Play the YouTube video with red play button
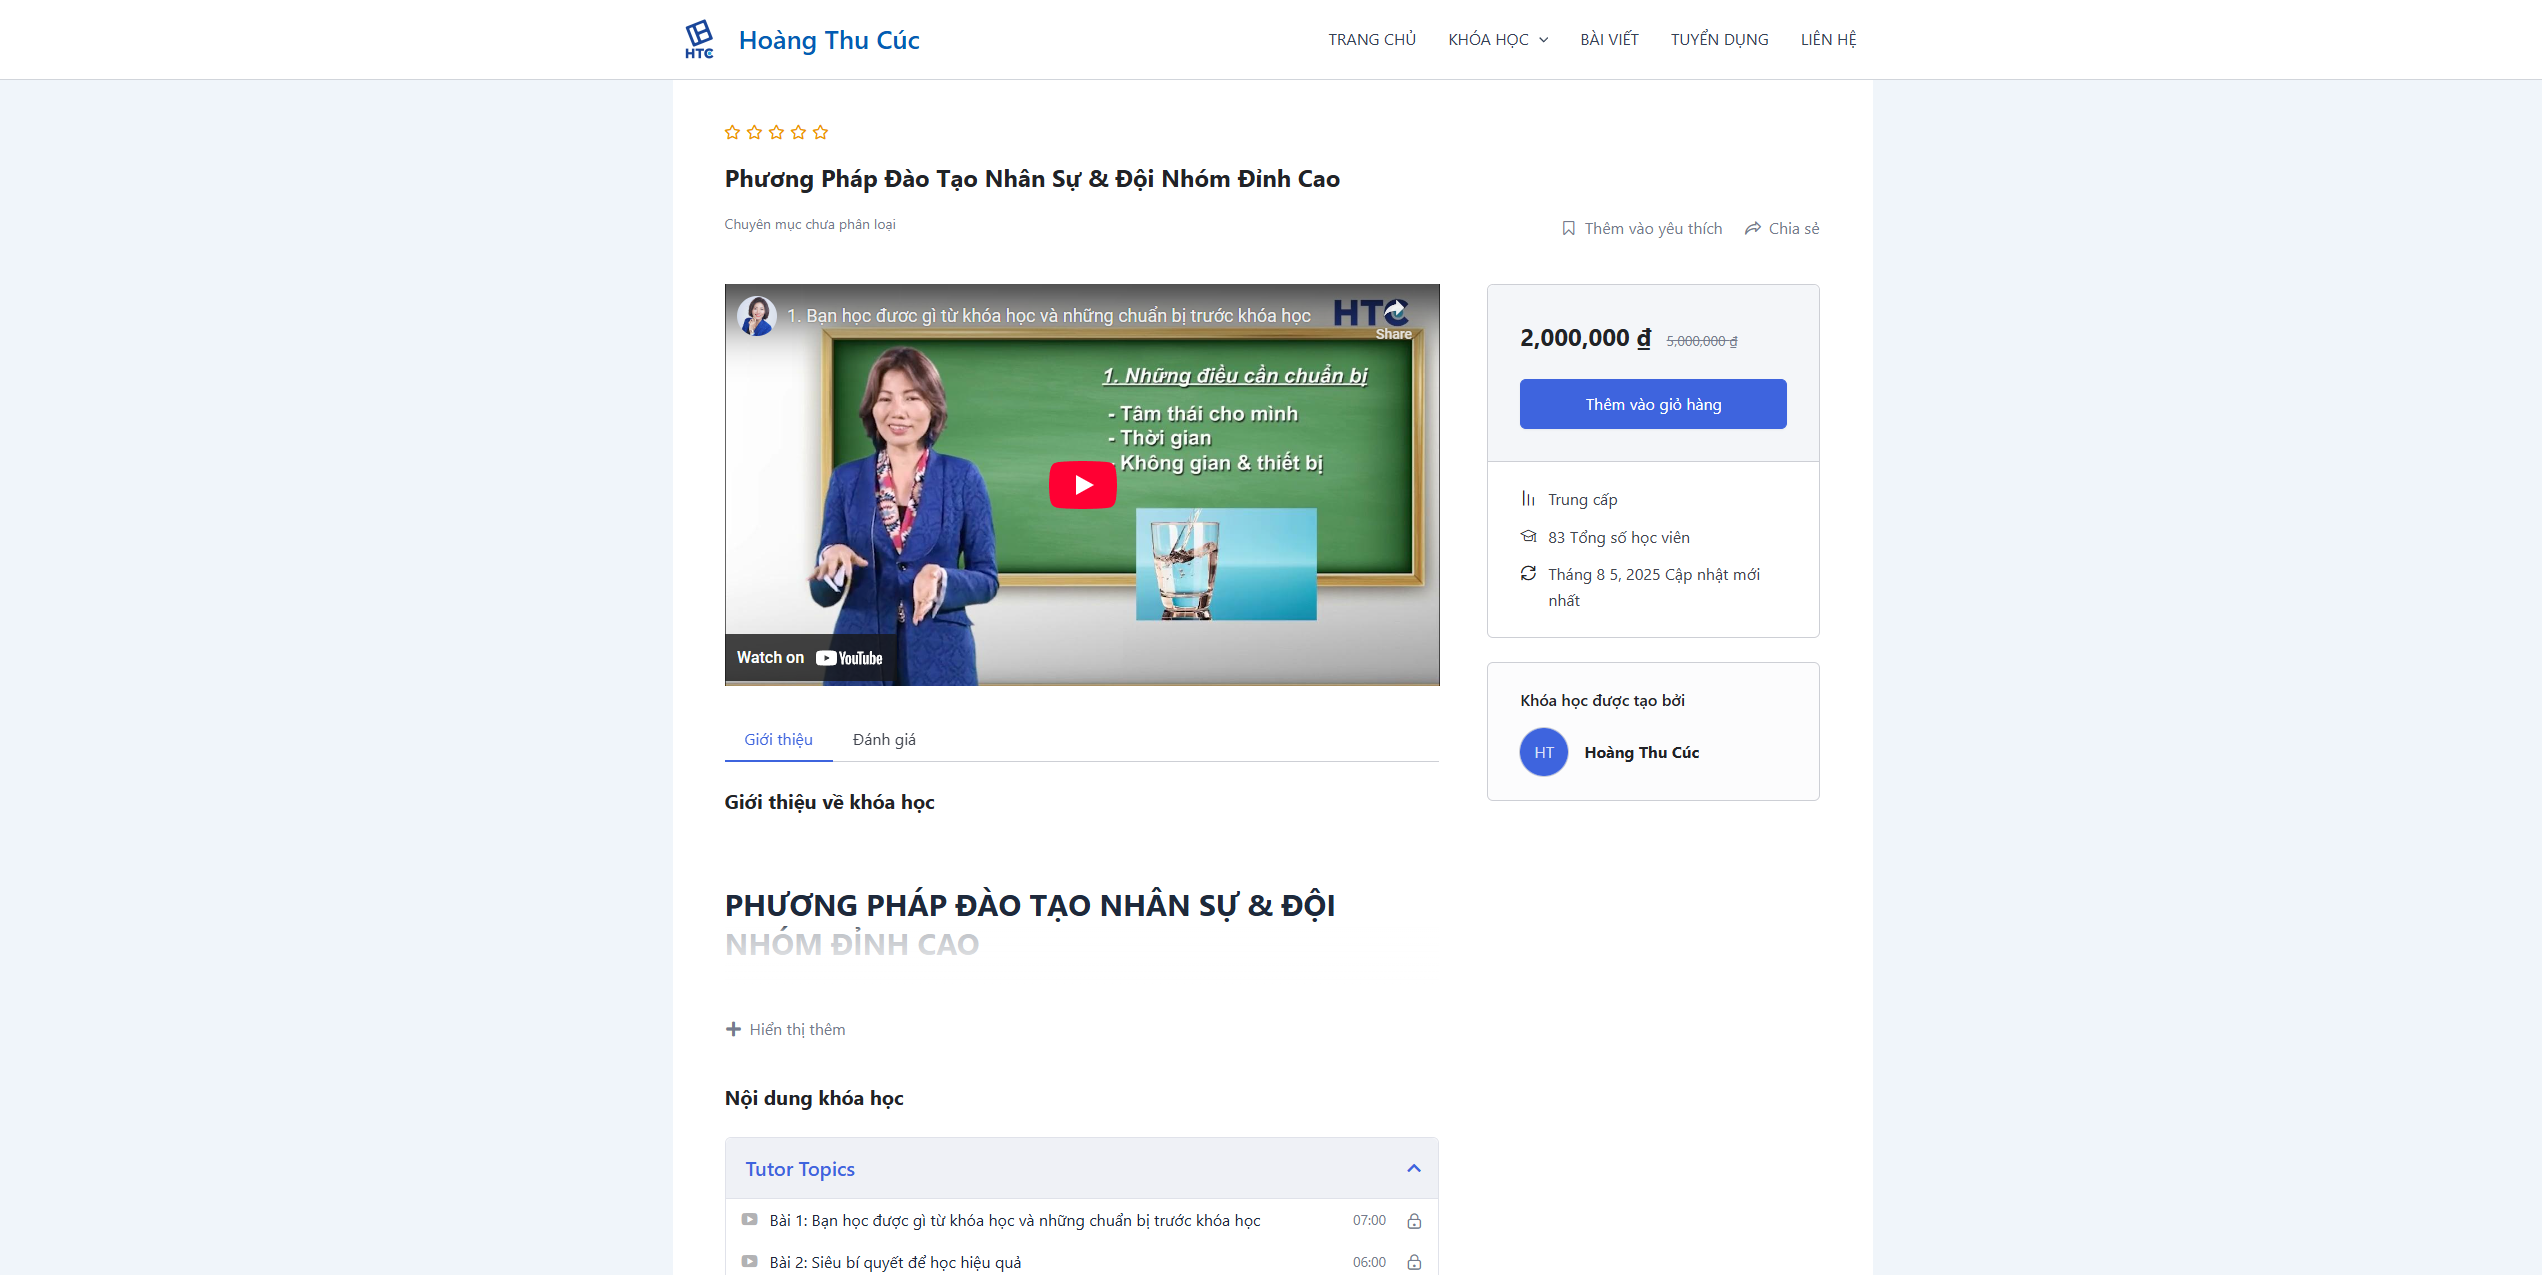This screenshot has height=1275, width=2542. tap(1082, 485)
